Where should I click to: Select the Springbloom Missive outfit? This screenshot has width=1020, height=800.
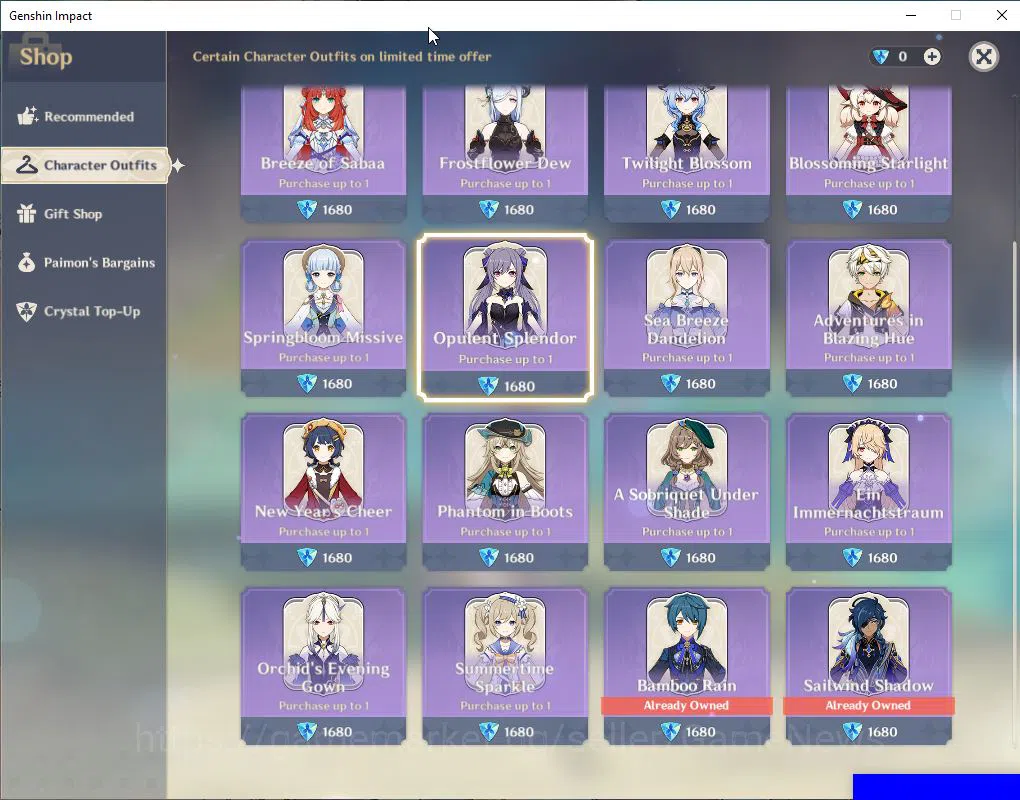(x=323, y=317)
